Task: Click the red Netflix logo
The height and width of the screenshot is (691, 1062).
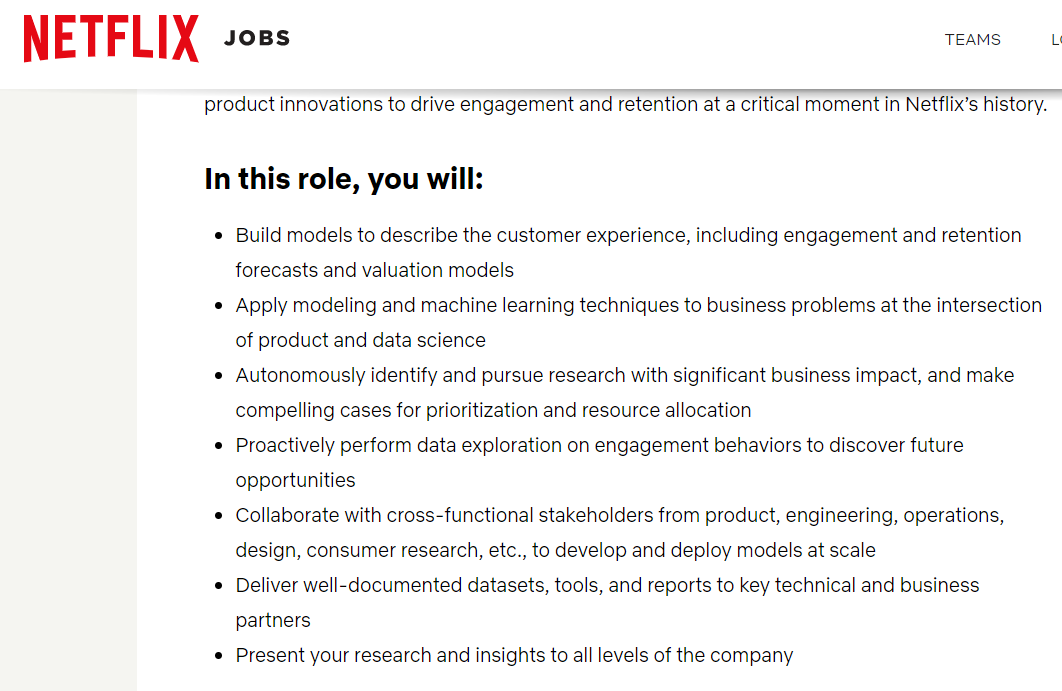Action: pyautogui.click(x=111, y=39)
